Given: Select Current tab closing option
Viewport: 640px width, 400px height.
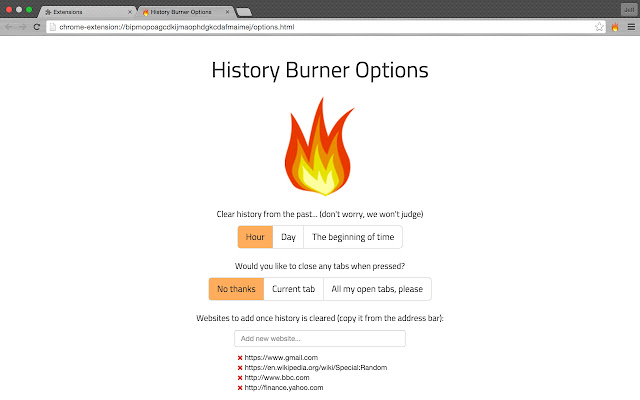Looking at the screenshot, I should pyautogui.click(x=293, y=289).
